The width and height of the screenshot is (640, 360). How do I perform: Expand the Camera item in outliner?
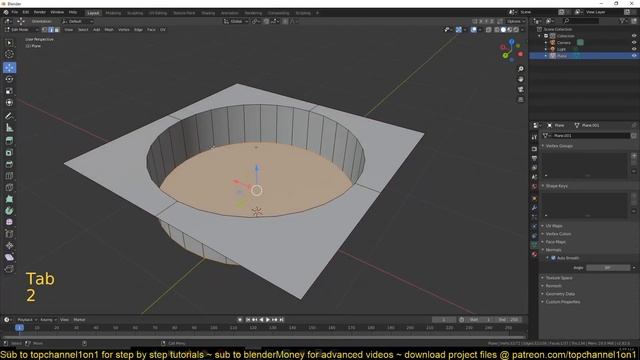(546, 42)
